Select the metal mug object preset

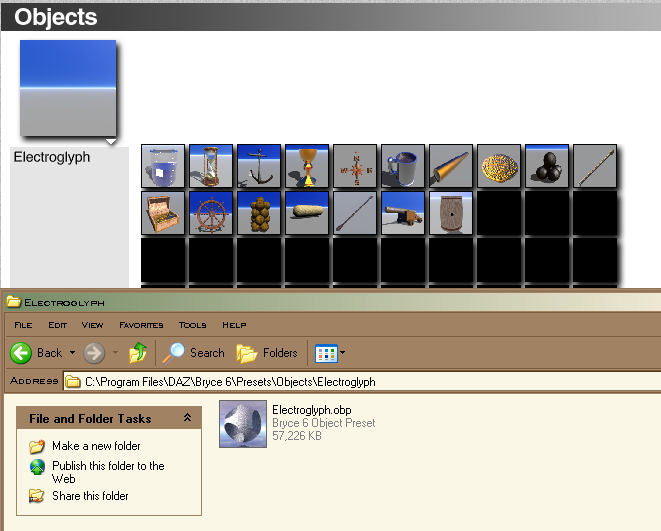click(x=403, y=166)
